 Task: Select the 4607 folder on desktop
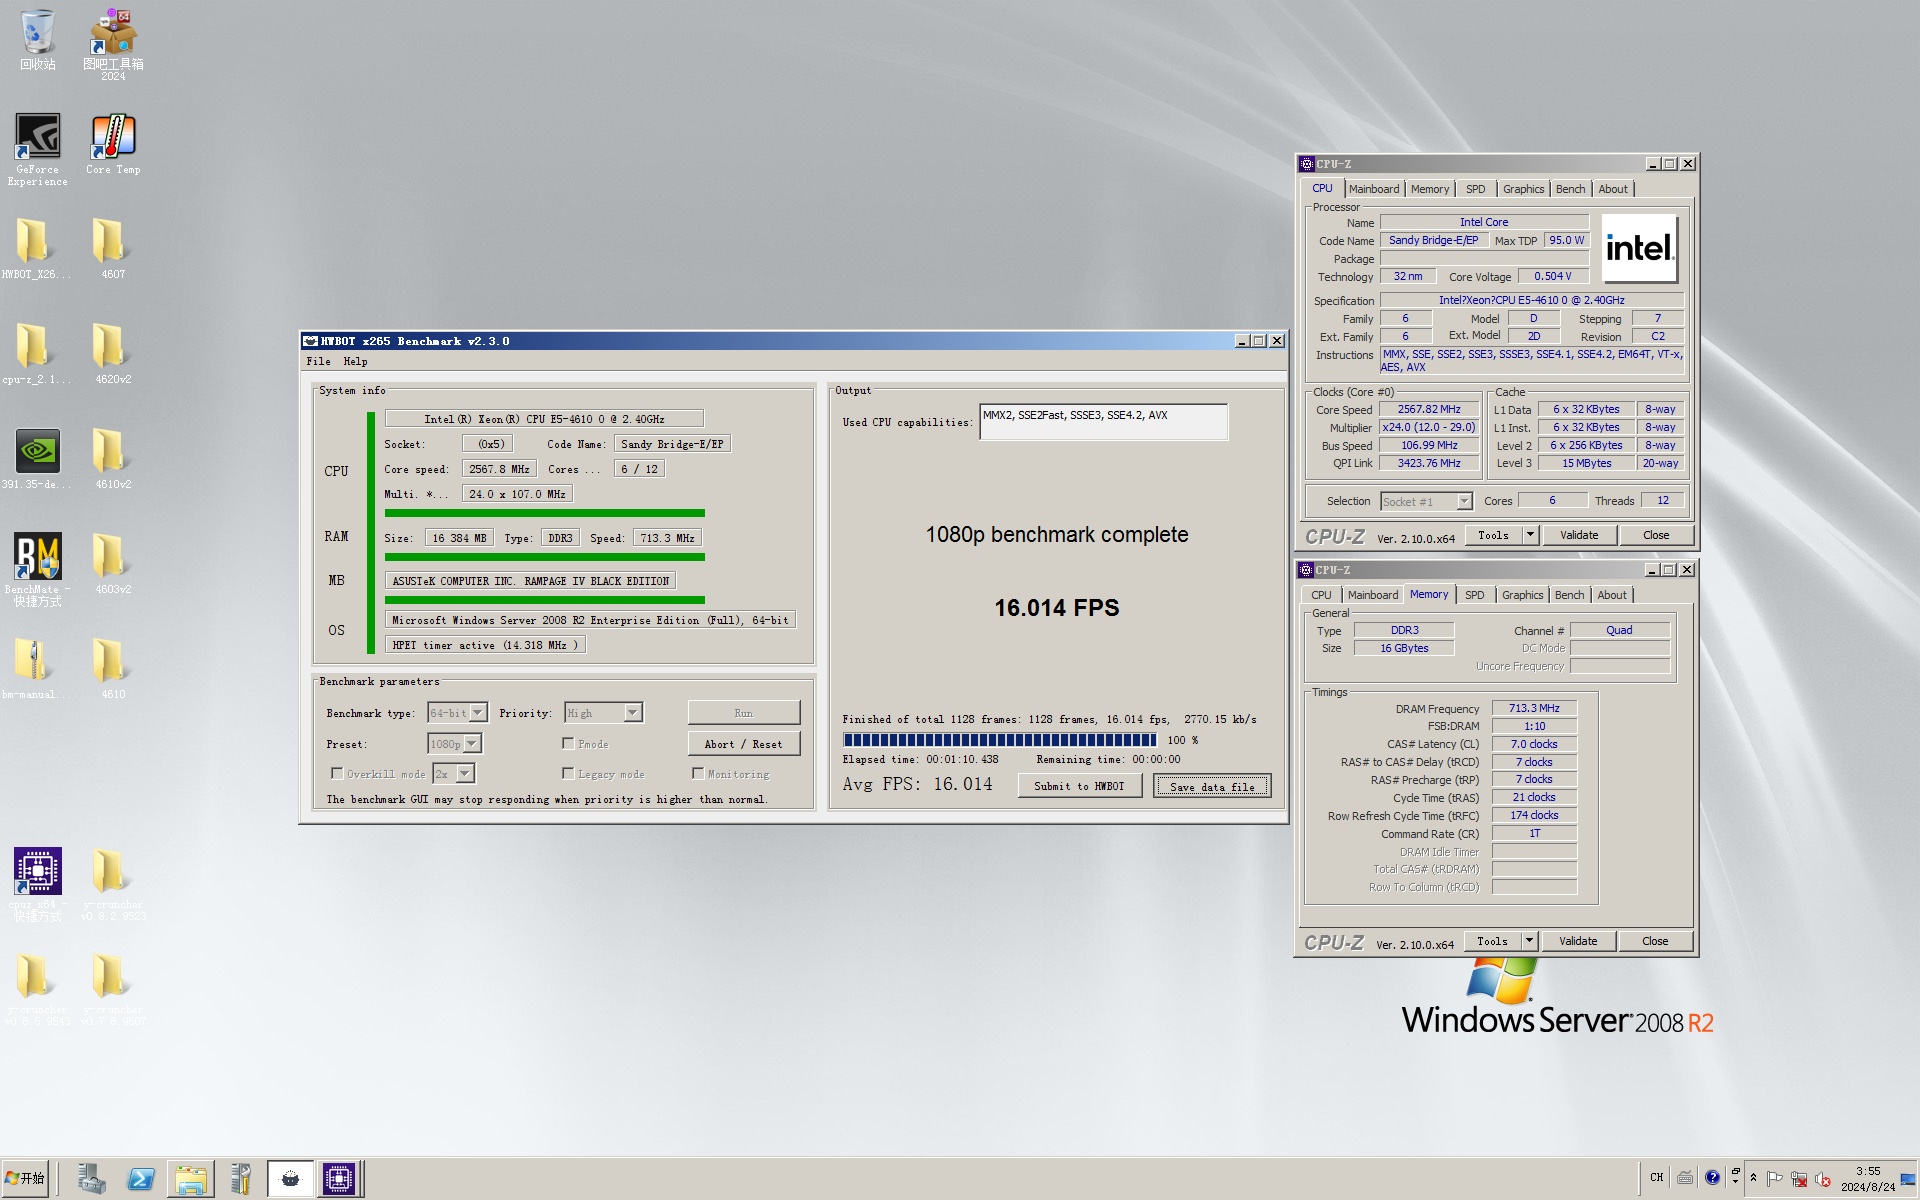pos(113,249)
